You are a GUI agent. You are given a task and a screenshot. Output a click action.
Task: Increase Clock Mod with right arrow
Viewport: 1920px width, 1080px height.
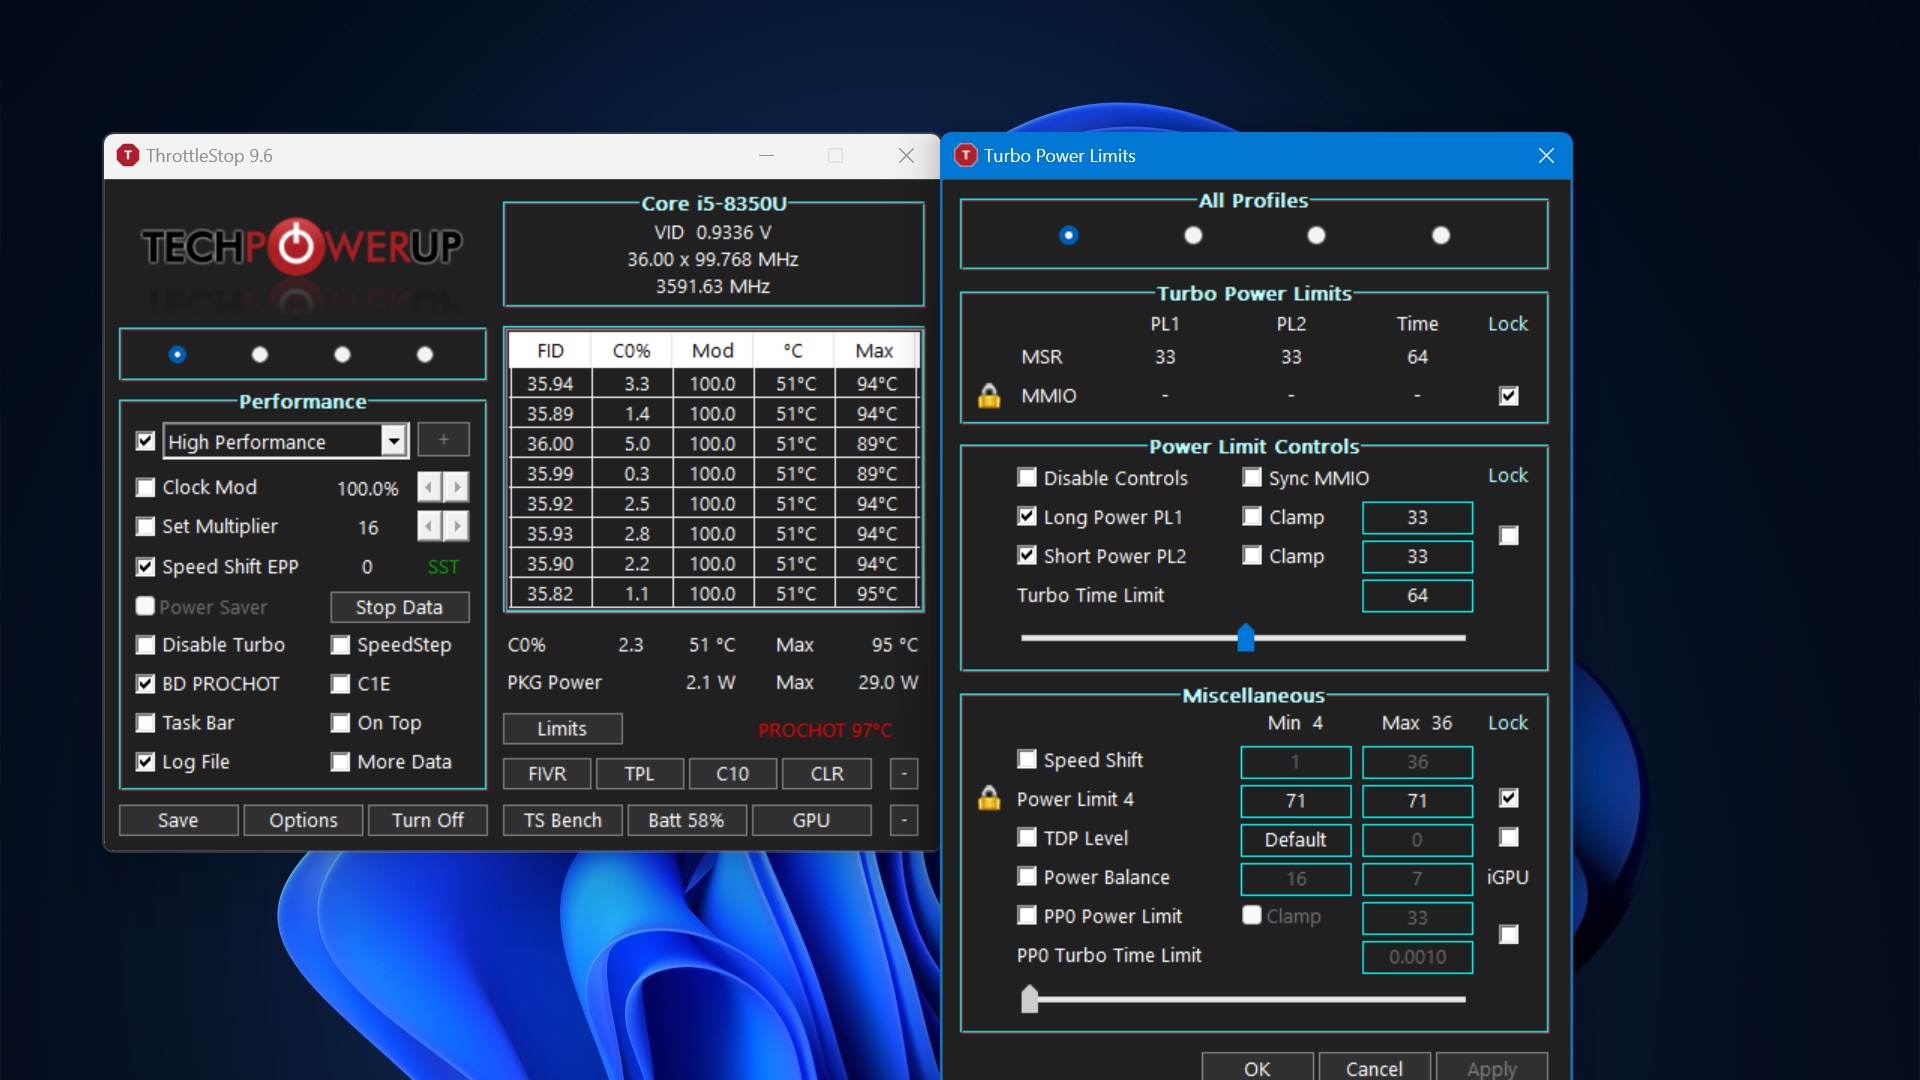coord(457,487)
